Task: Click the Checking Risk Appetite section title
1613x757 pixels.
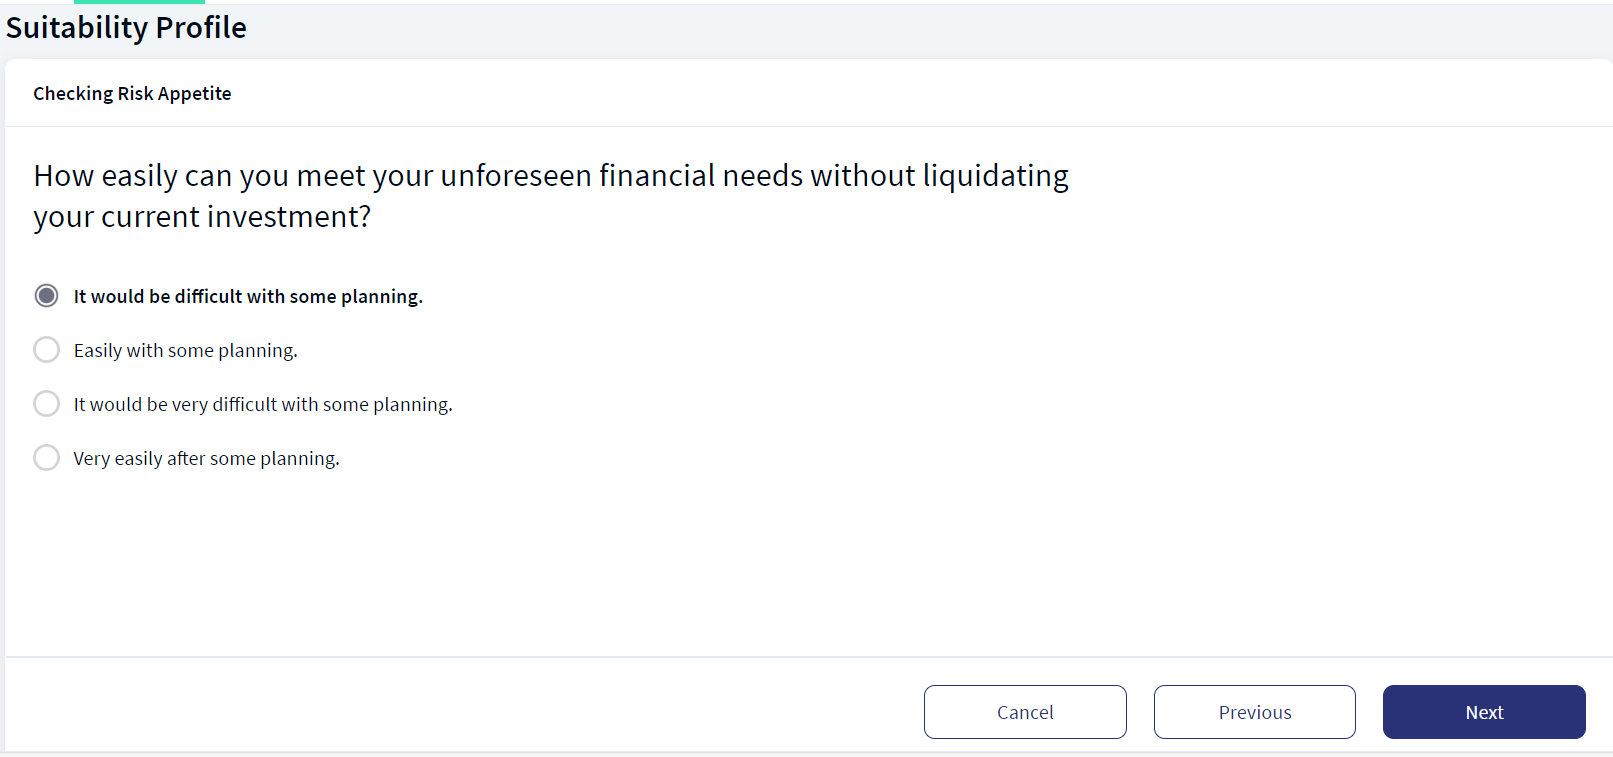Action: (132, 93)
